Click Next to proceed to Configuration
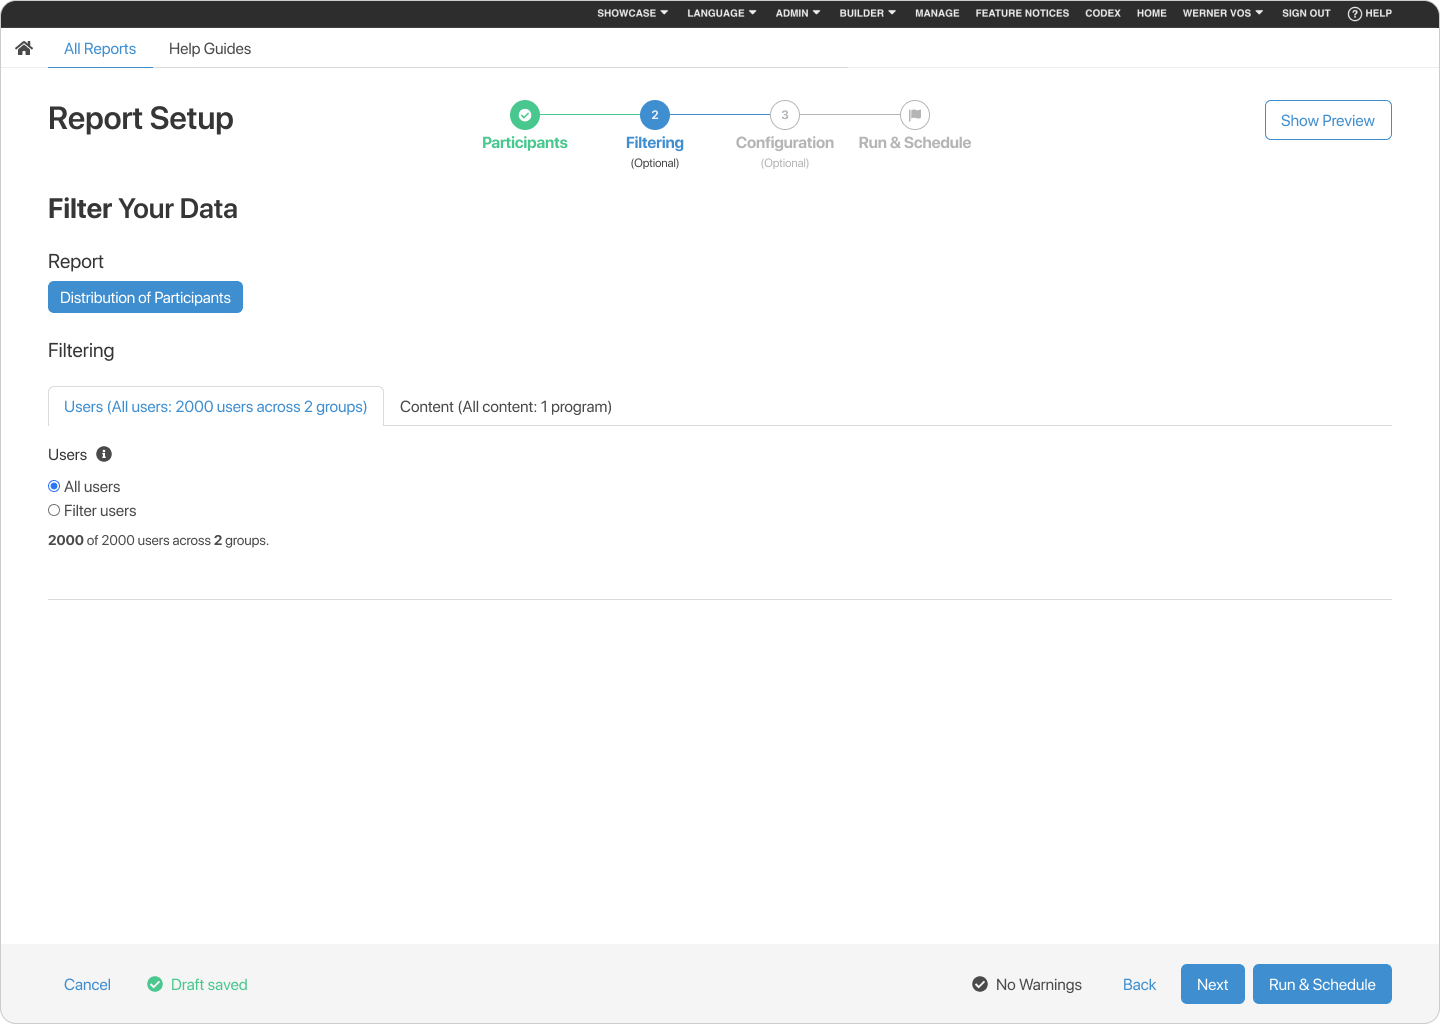Viewport: 1440px width, 1024px height. click(1212, 984)
